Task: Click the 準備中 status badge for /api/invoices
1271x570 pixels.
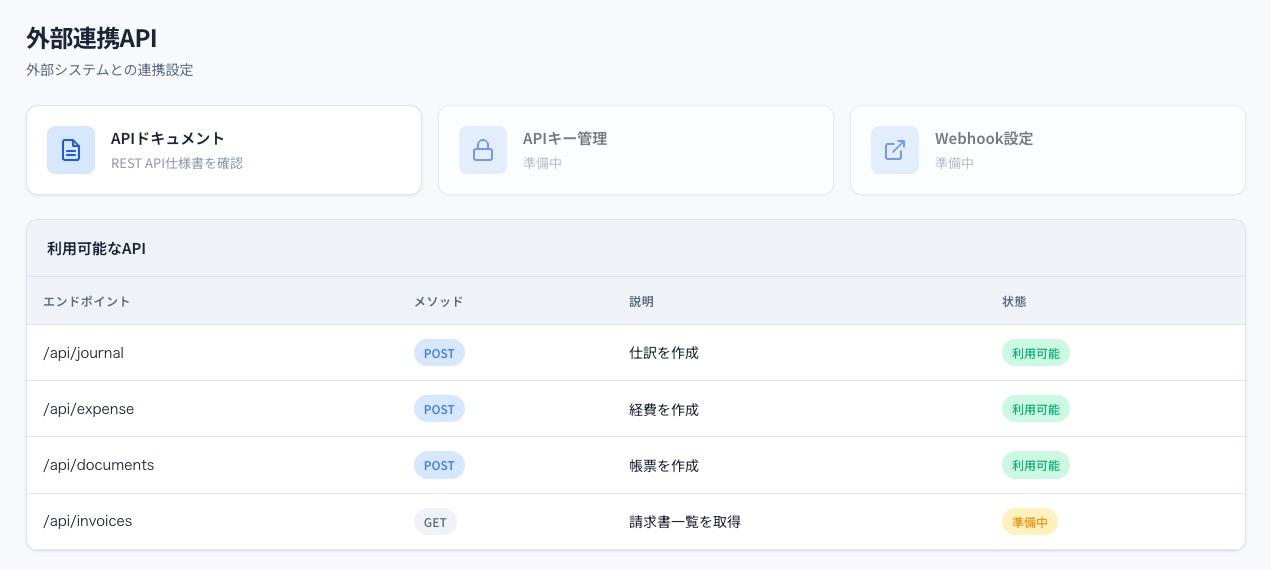Action: coord(1029,522)
